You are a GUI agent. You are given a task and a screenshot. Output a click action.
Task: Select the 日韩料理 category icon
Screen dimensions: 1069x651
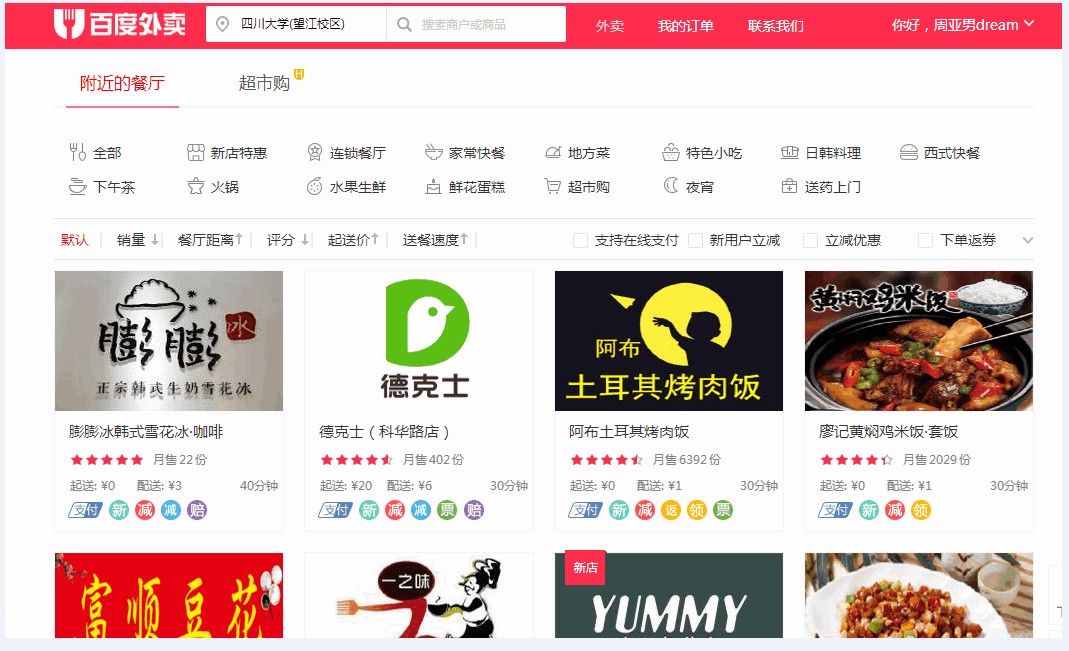tap(789, 152)
